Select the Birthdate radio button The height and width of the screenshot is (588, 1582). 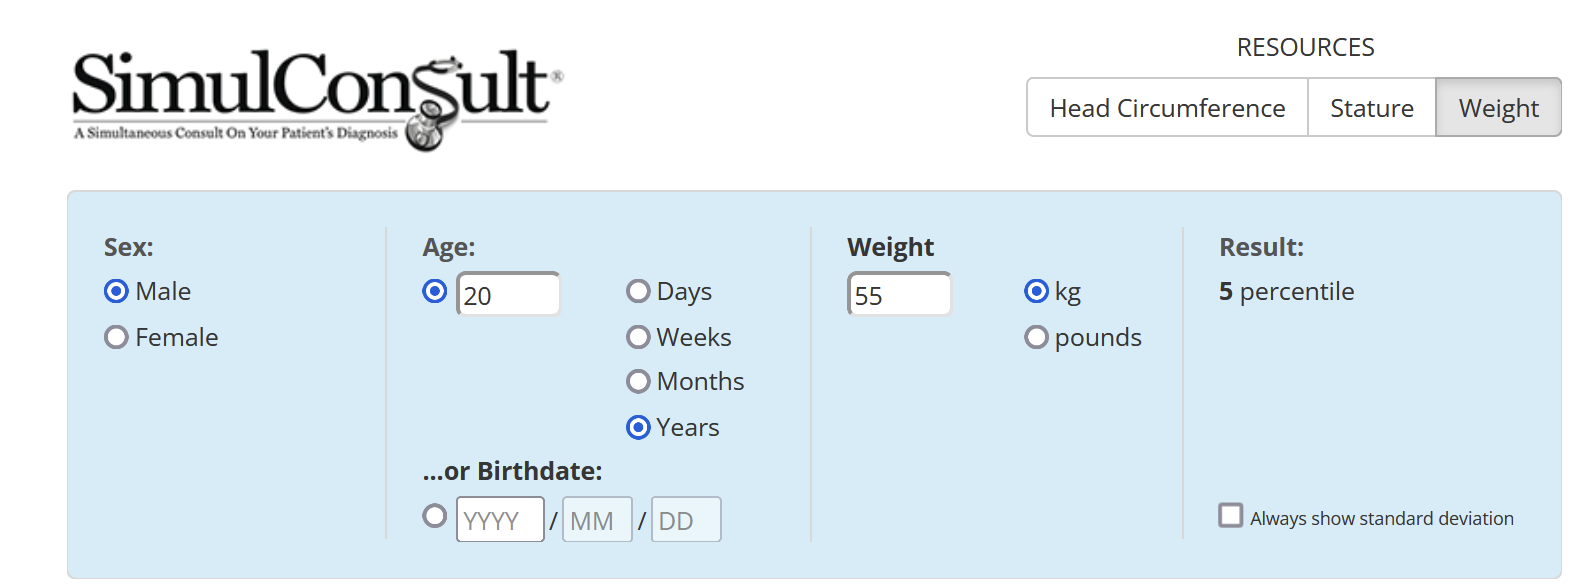[x=435, y=516]
